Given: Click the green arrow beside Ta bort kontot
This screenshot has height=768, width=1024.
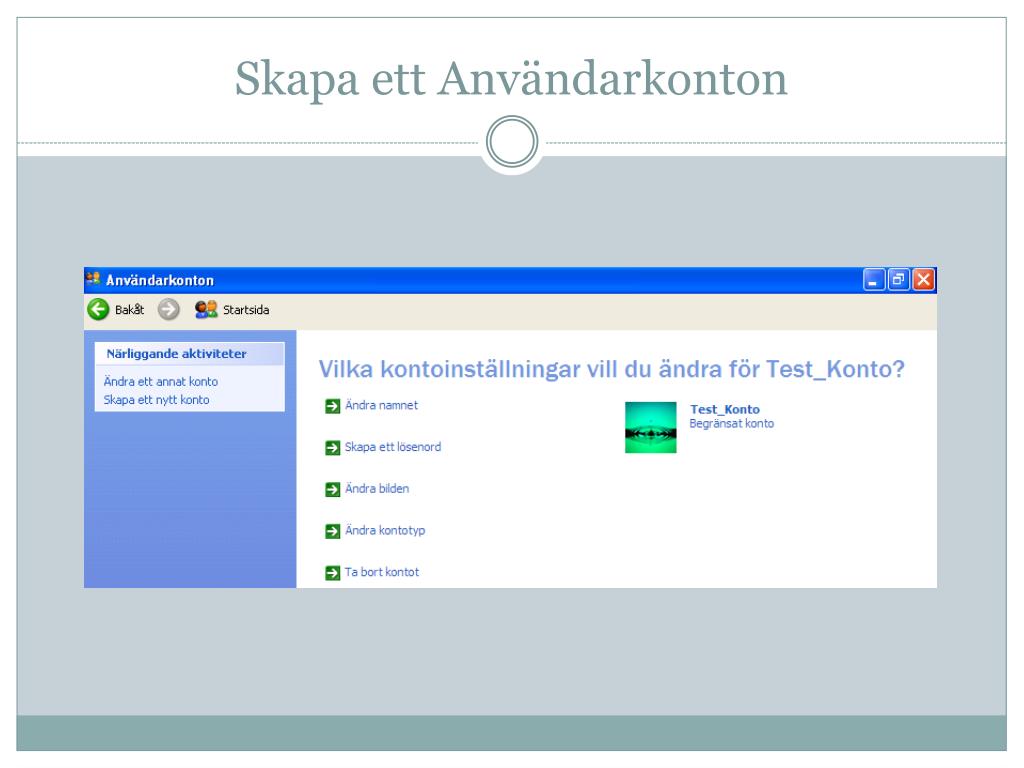Looking at the screenshot, I should click(332, 573).
